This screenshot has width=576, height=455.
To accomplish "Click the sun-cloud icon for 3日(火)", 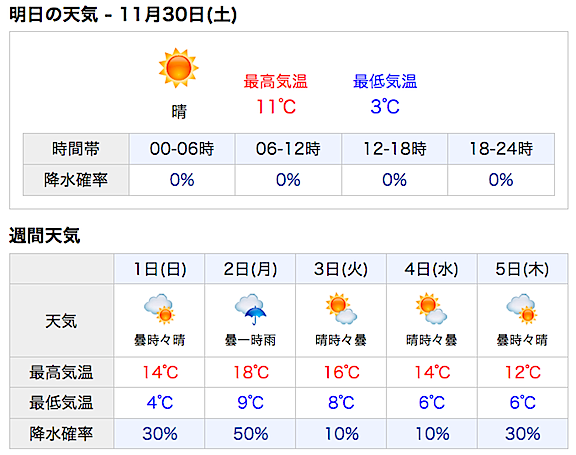I will (341, 308).
